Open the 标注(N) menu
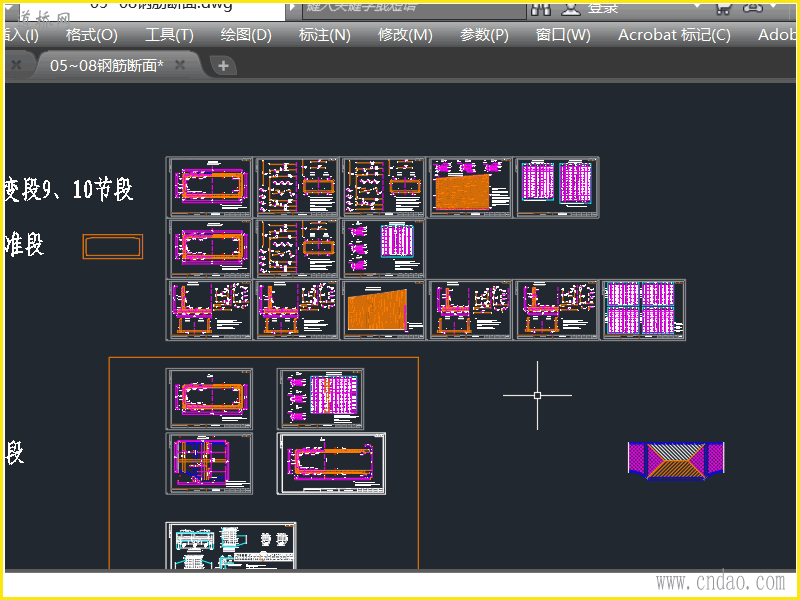The height and width of the screenshot is (600, 800). click(x=324, y=35)
